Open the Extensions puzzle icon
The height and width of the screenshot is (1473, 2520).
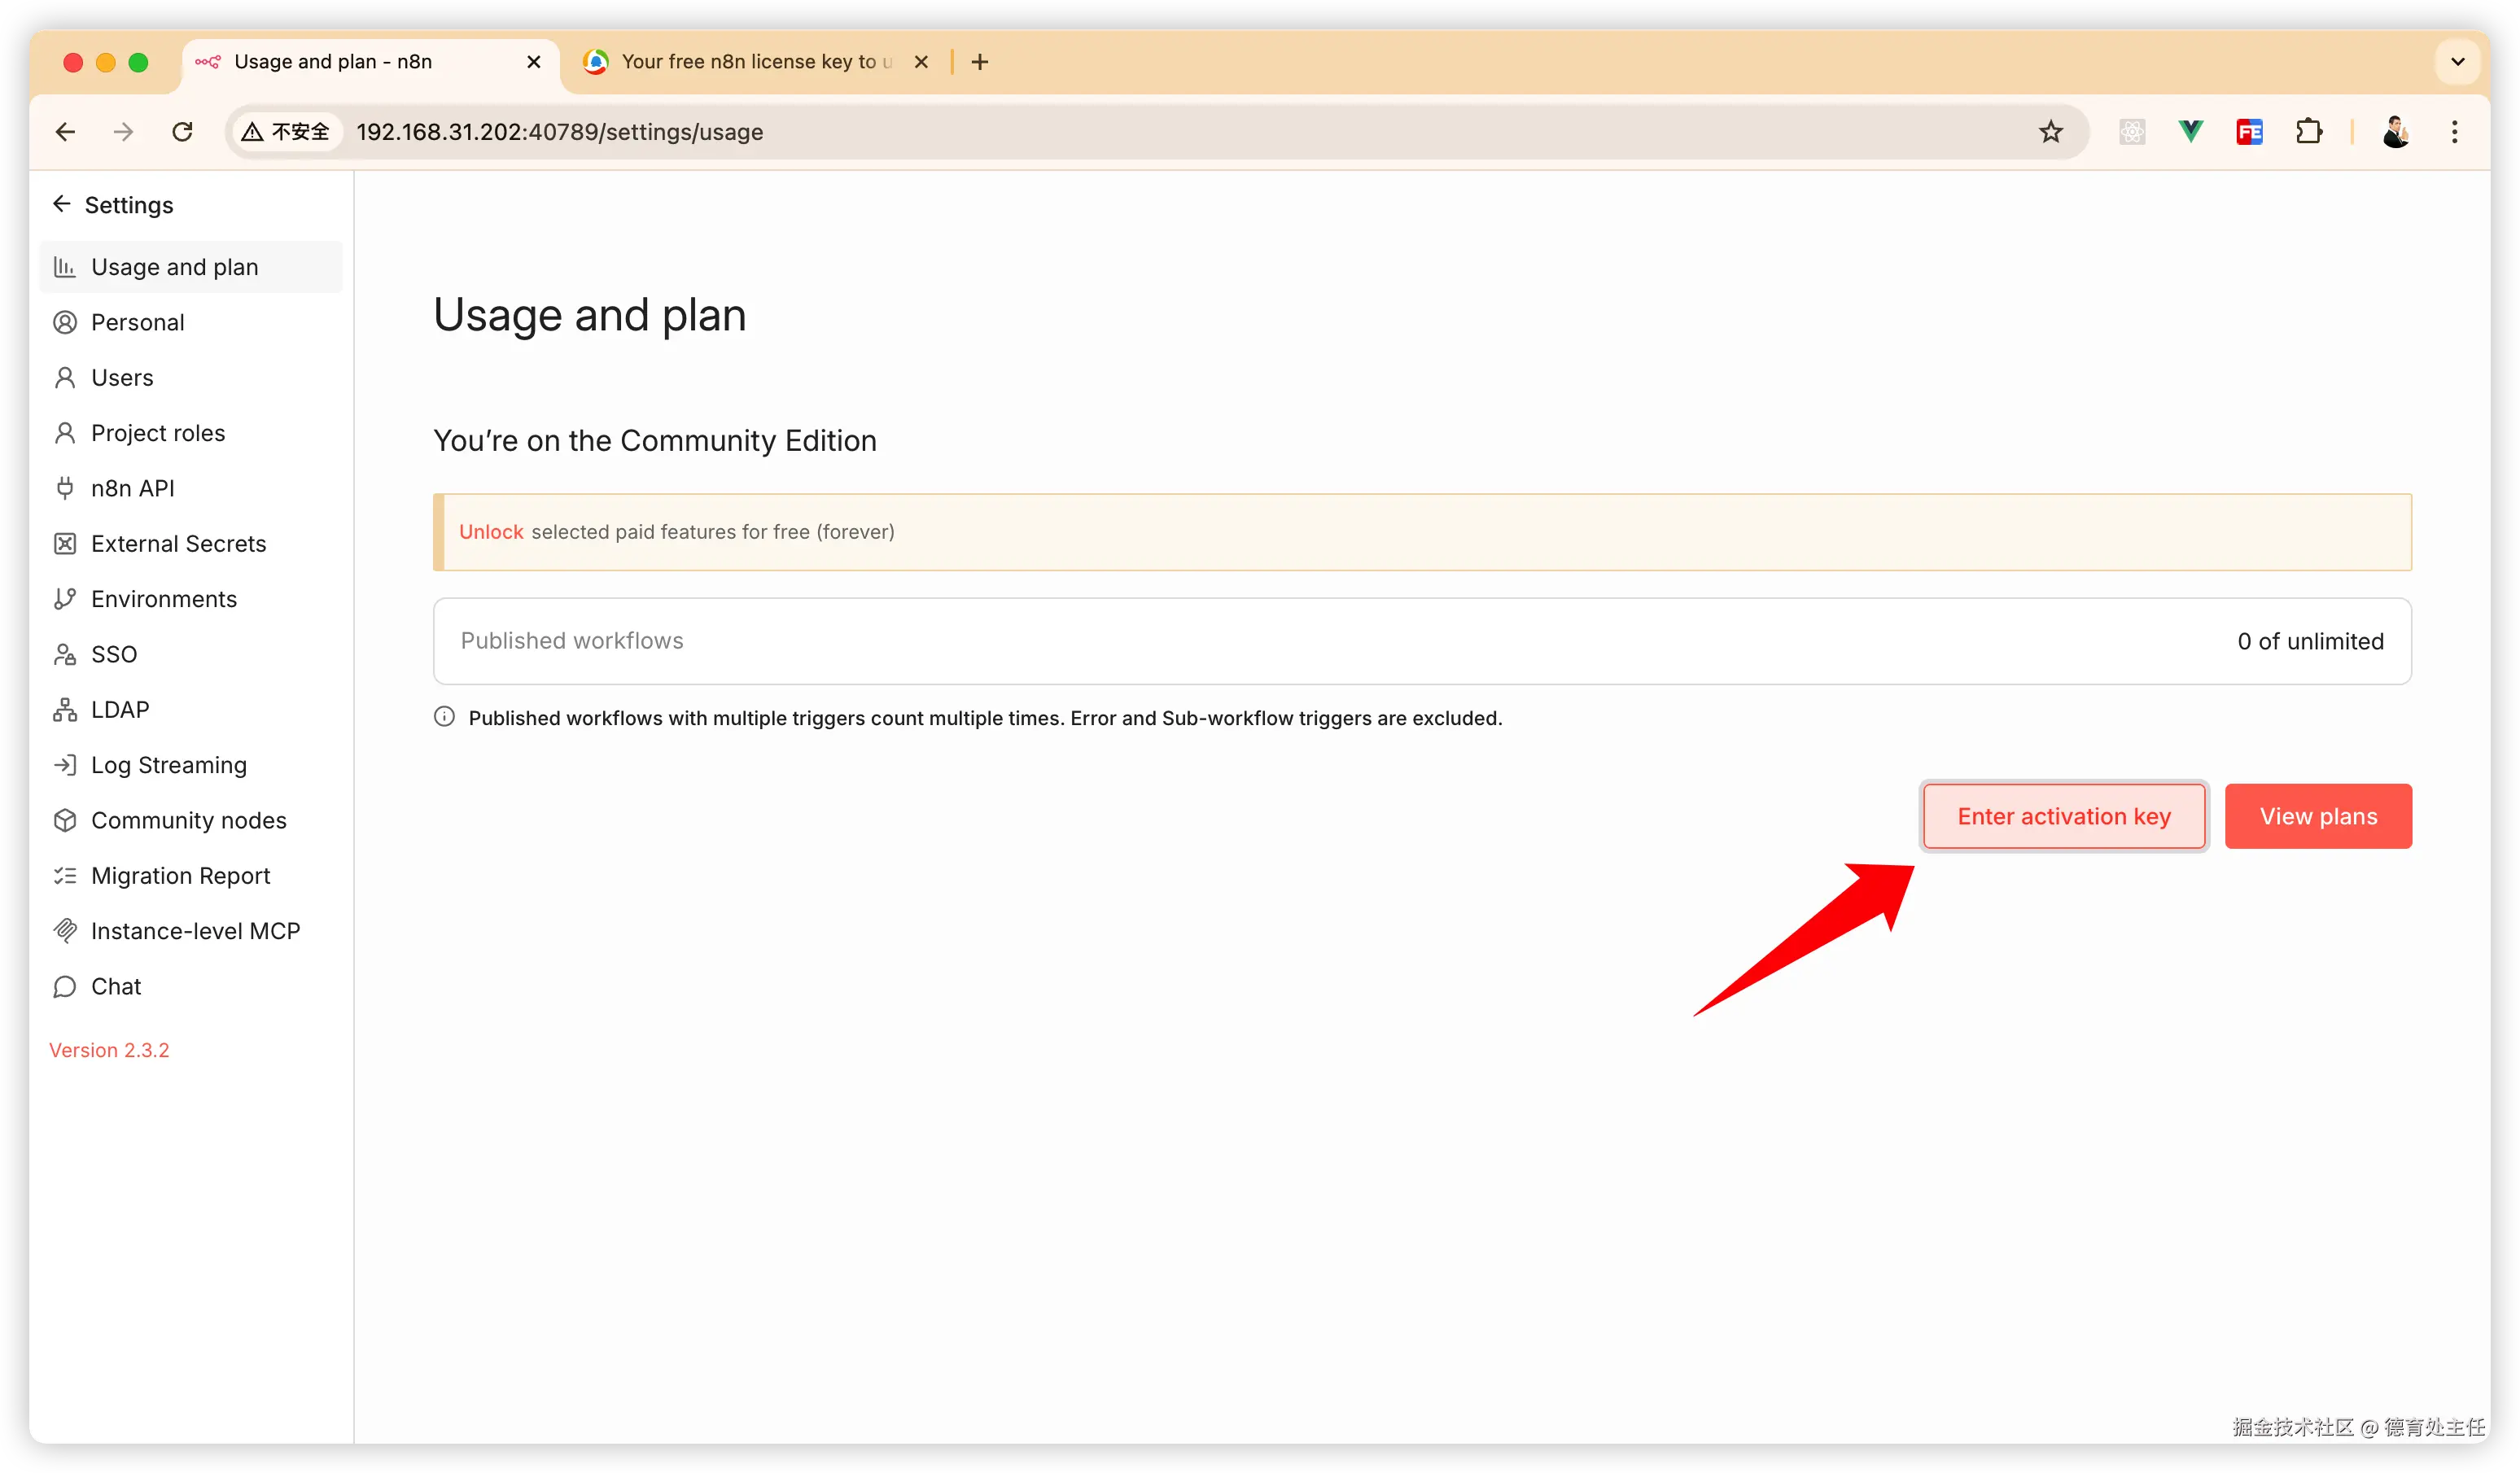[x=2308, y=131]
